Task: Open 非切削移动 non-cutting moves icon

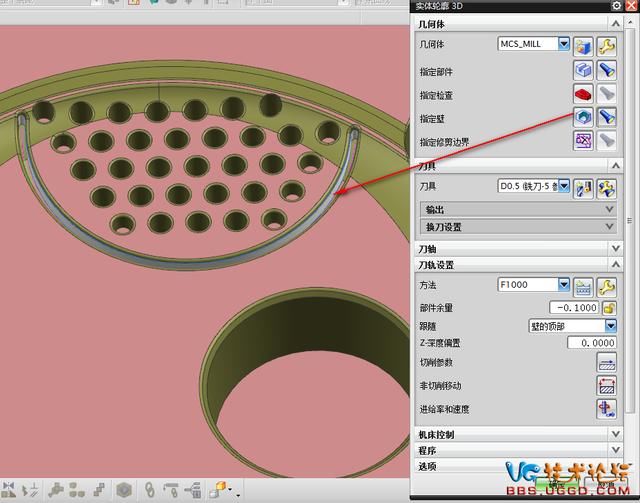Action: pos(607,385)
